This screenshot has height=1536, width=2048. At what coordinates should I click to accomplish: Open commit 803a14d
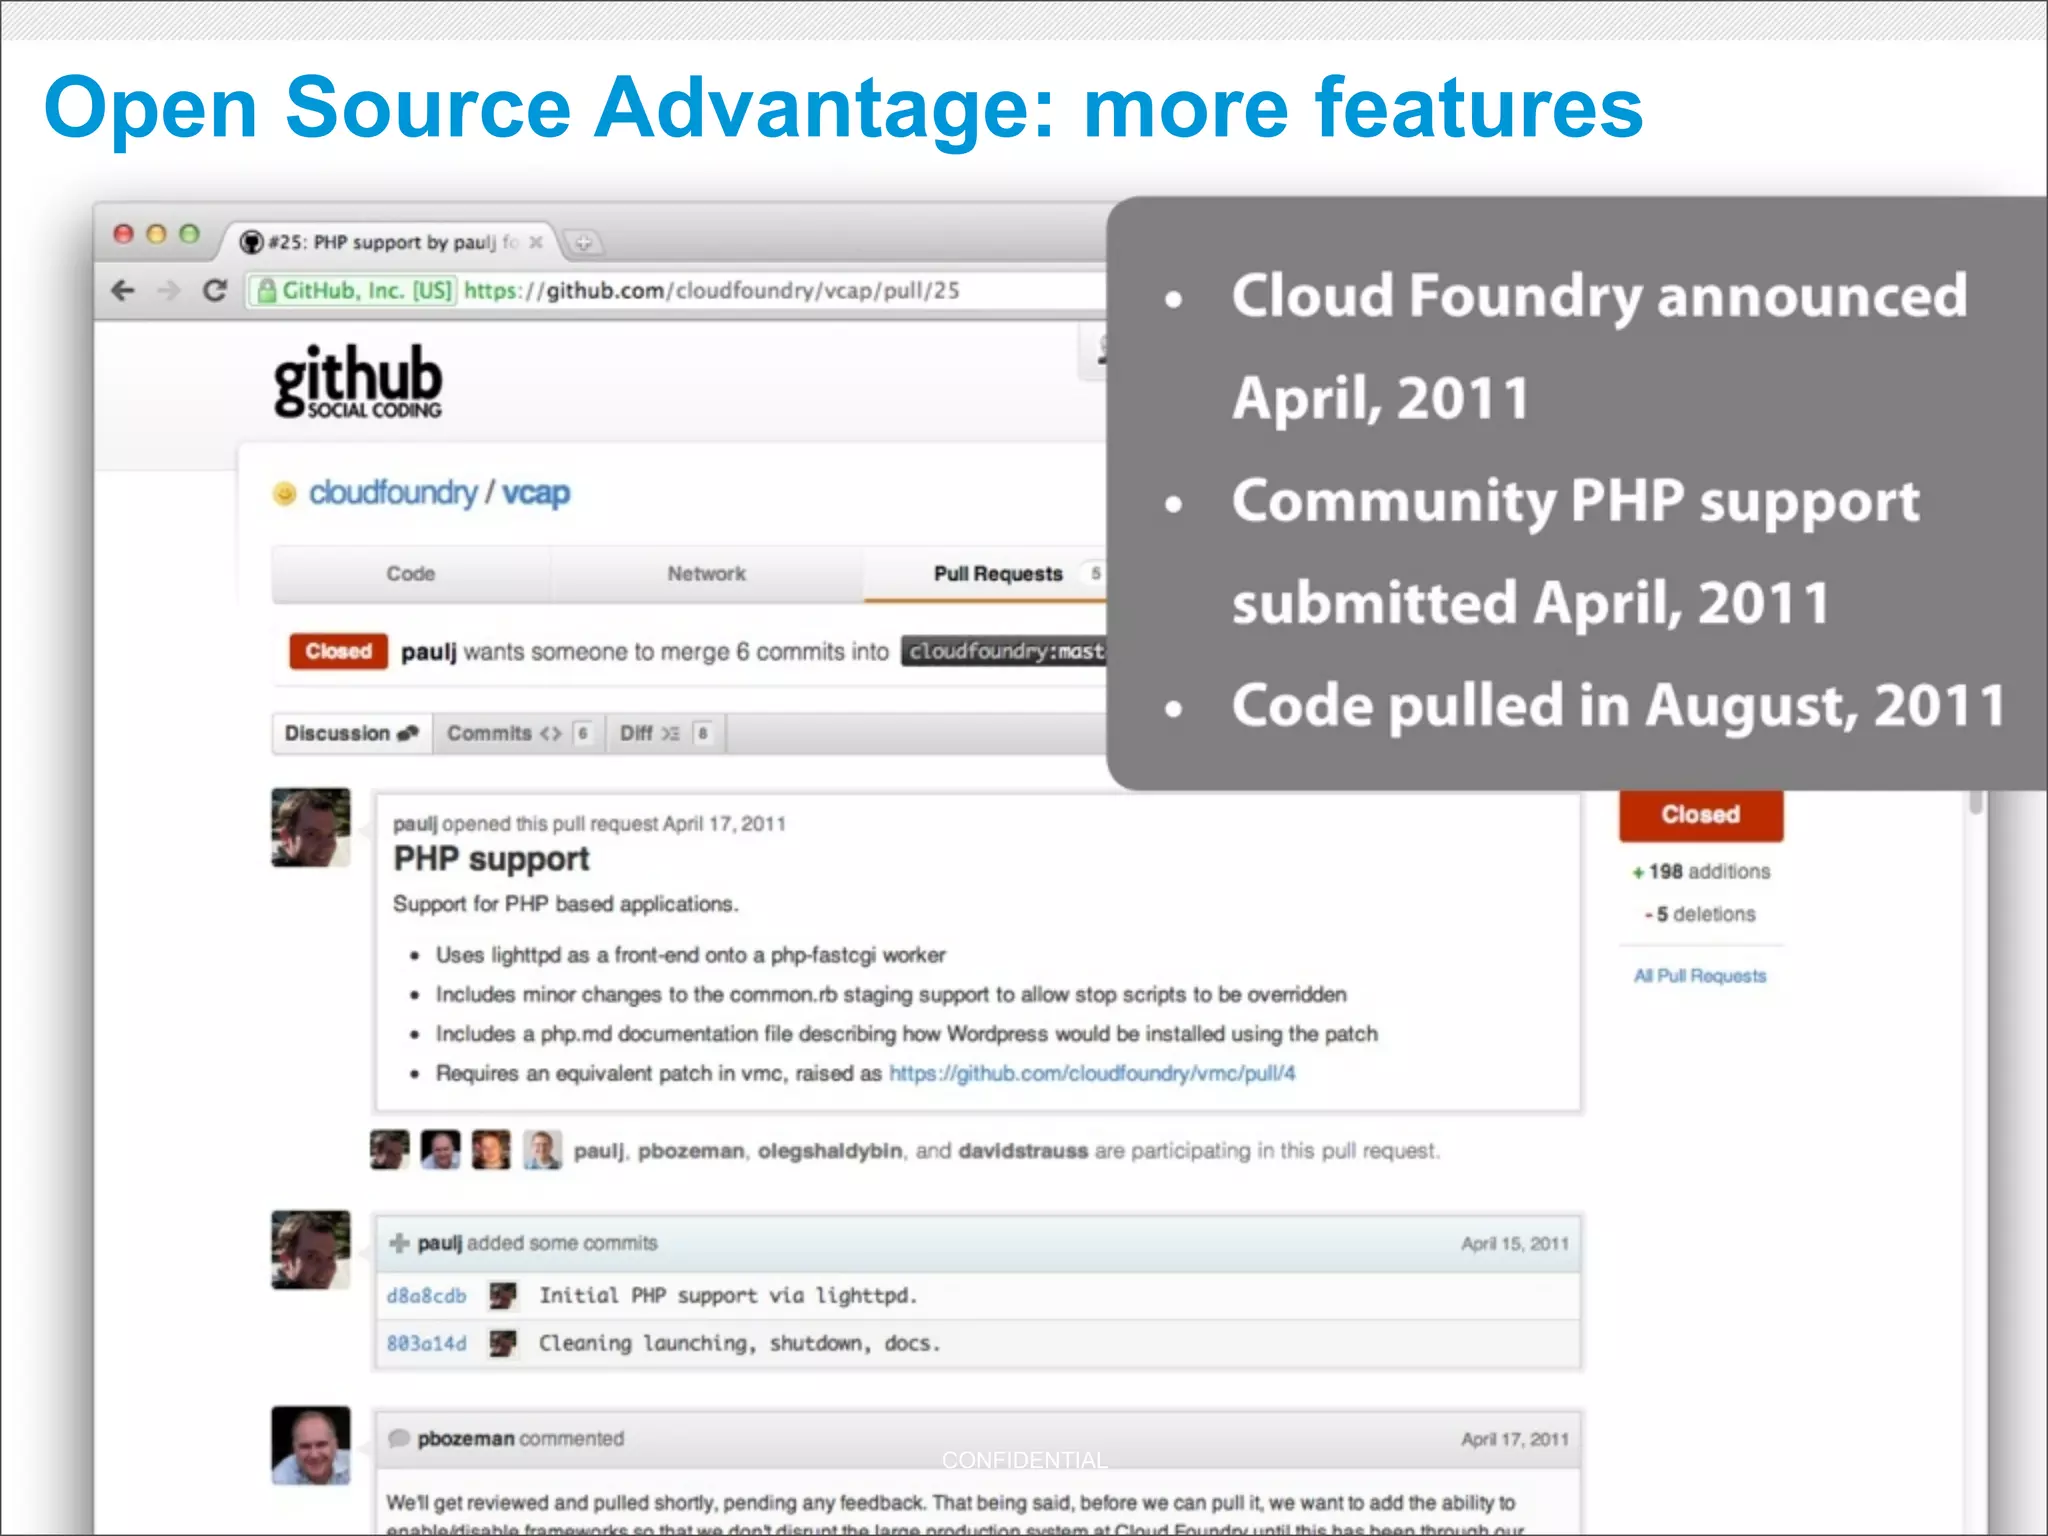[427, 1343]
